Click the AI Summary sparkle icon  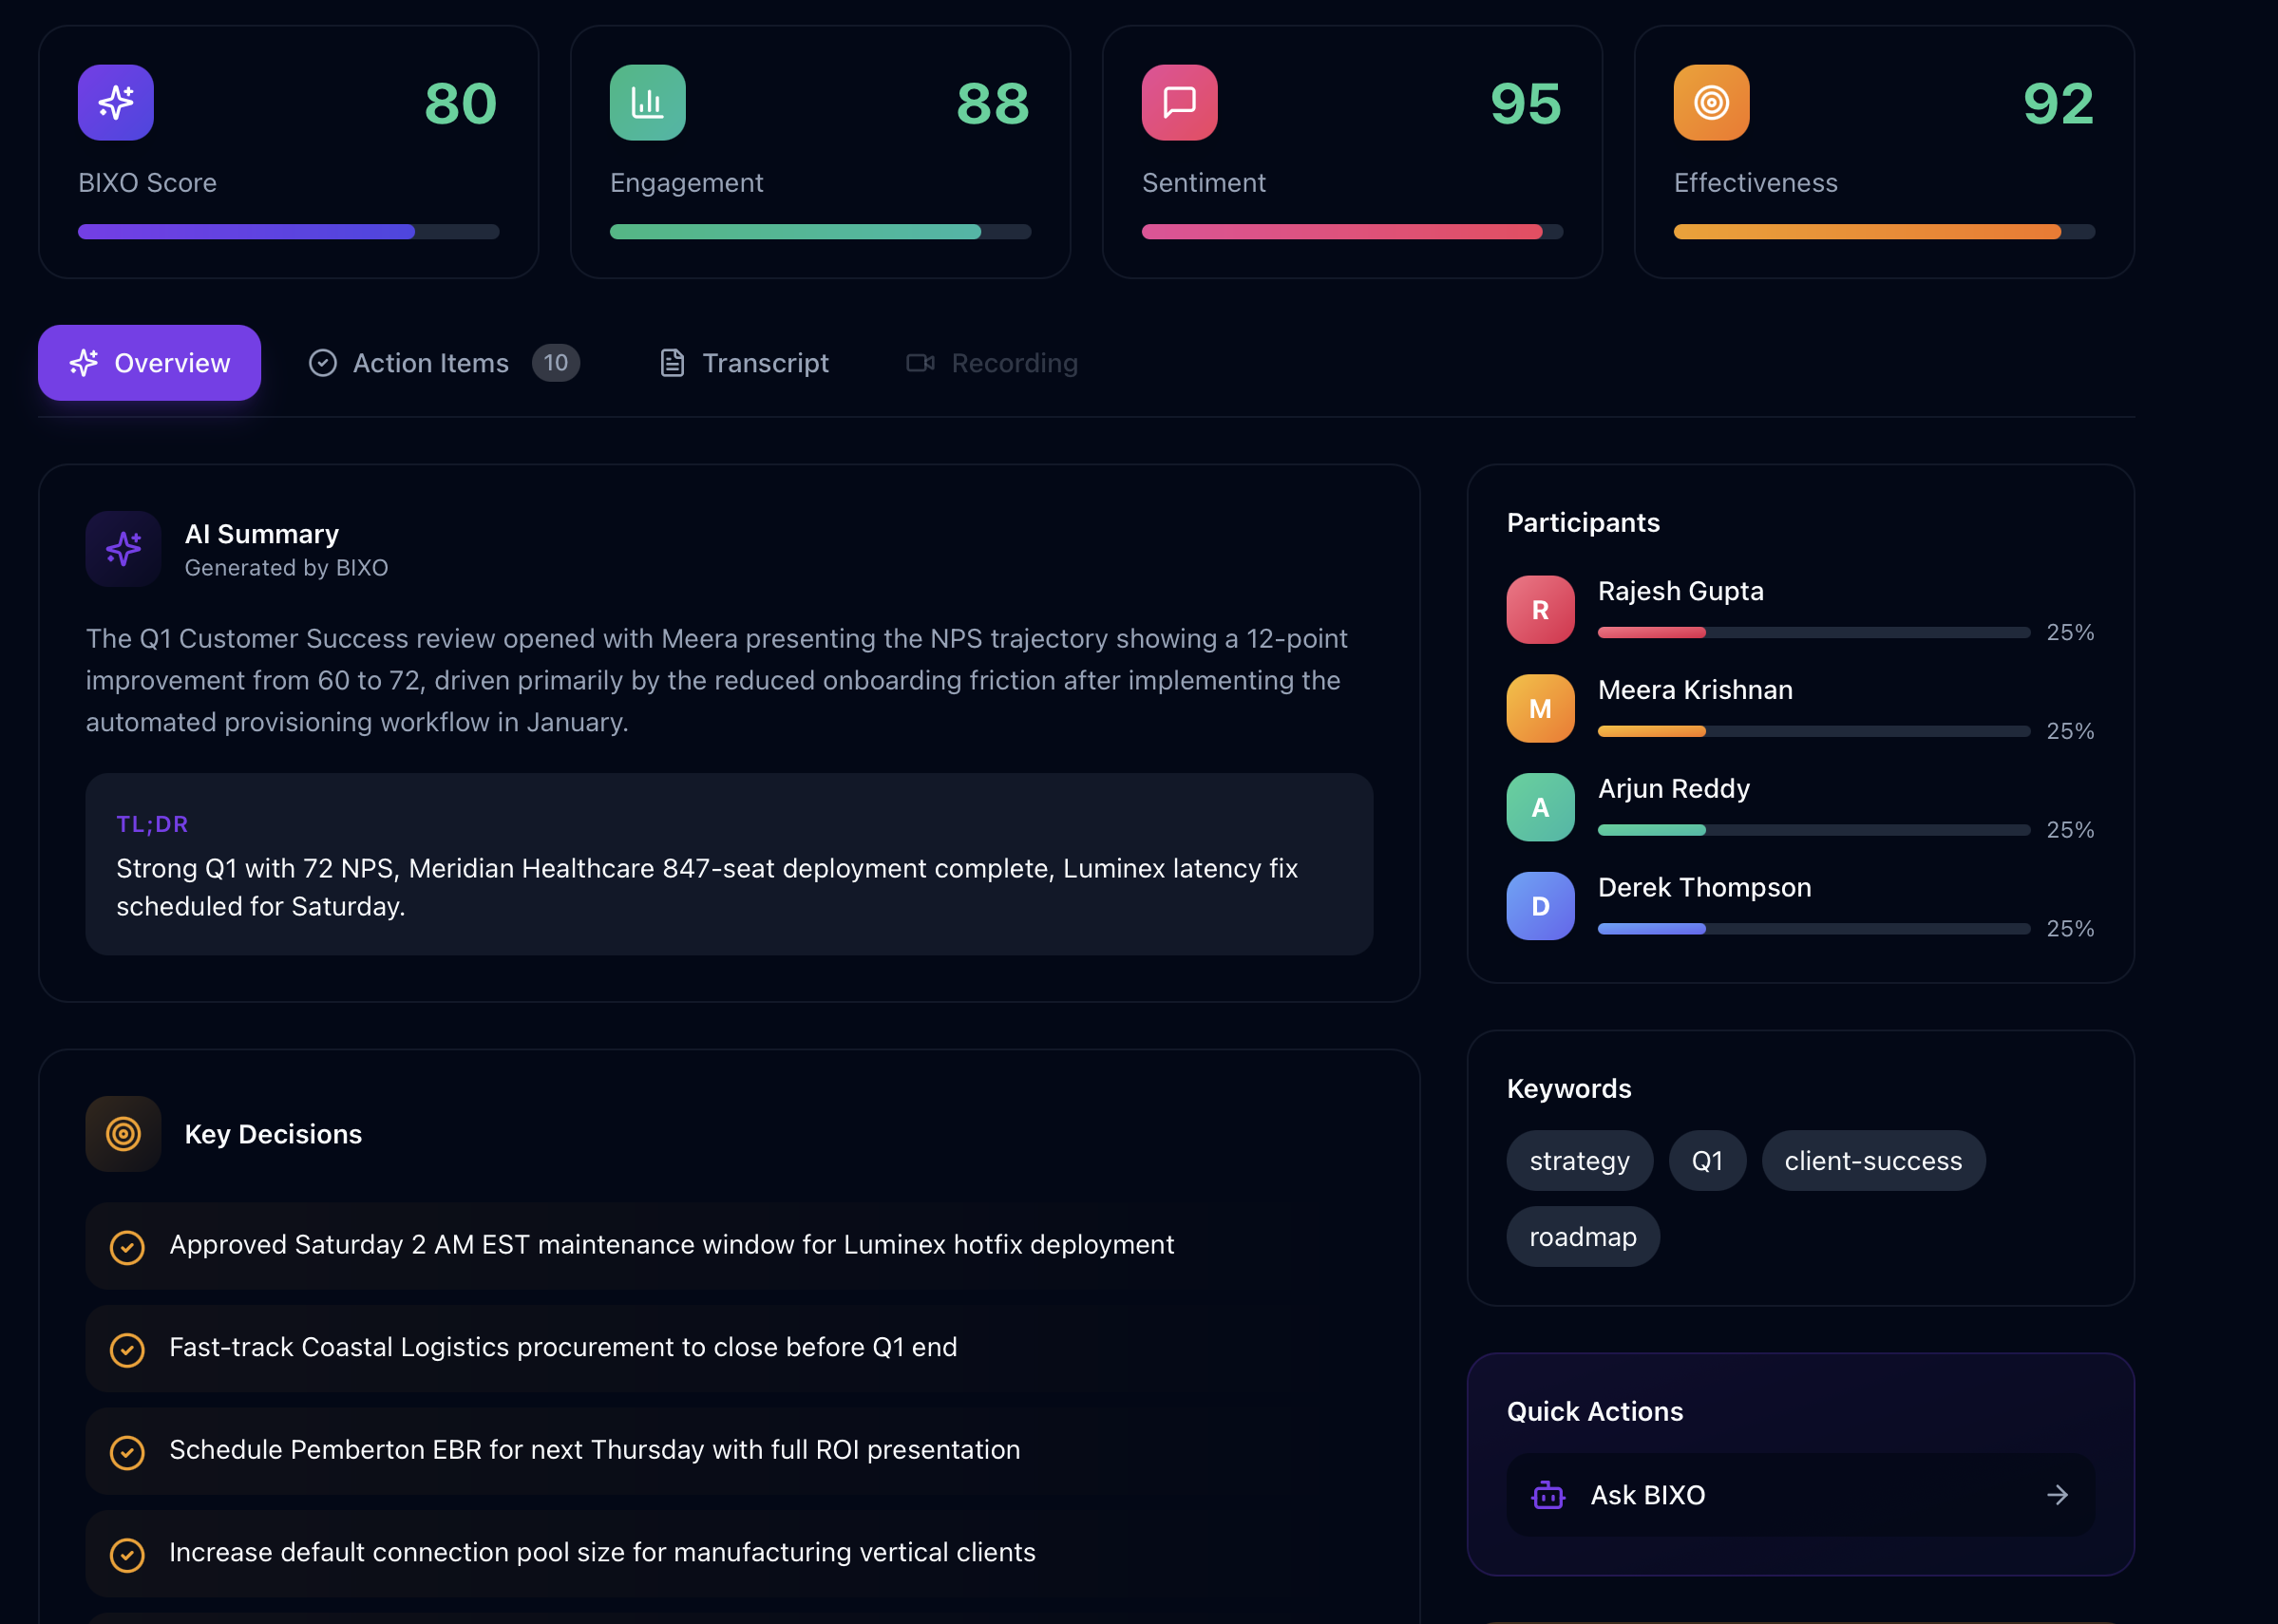pos(123,548)
